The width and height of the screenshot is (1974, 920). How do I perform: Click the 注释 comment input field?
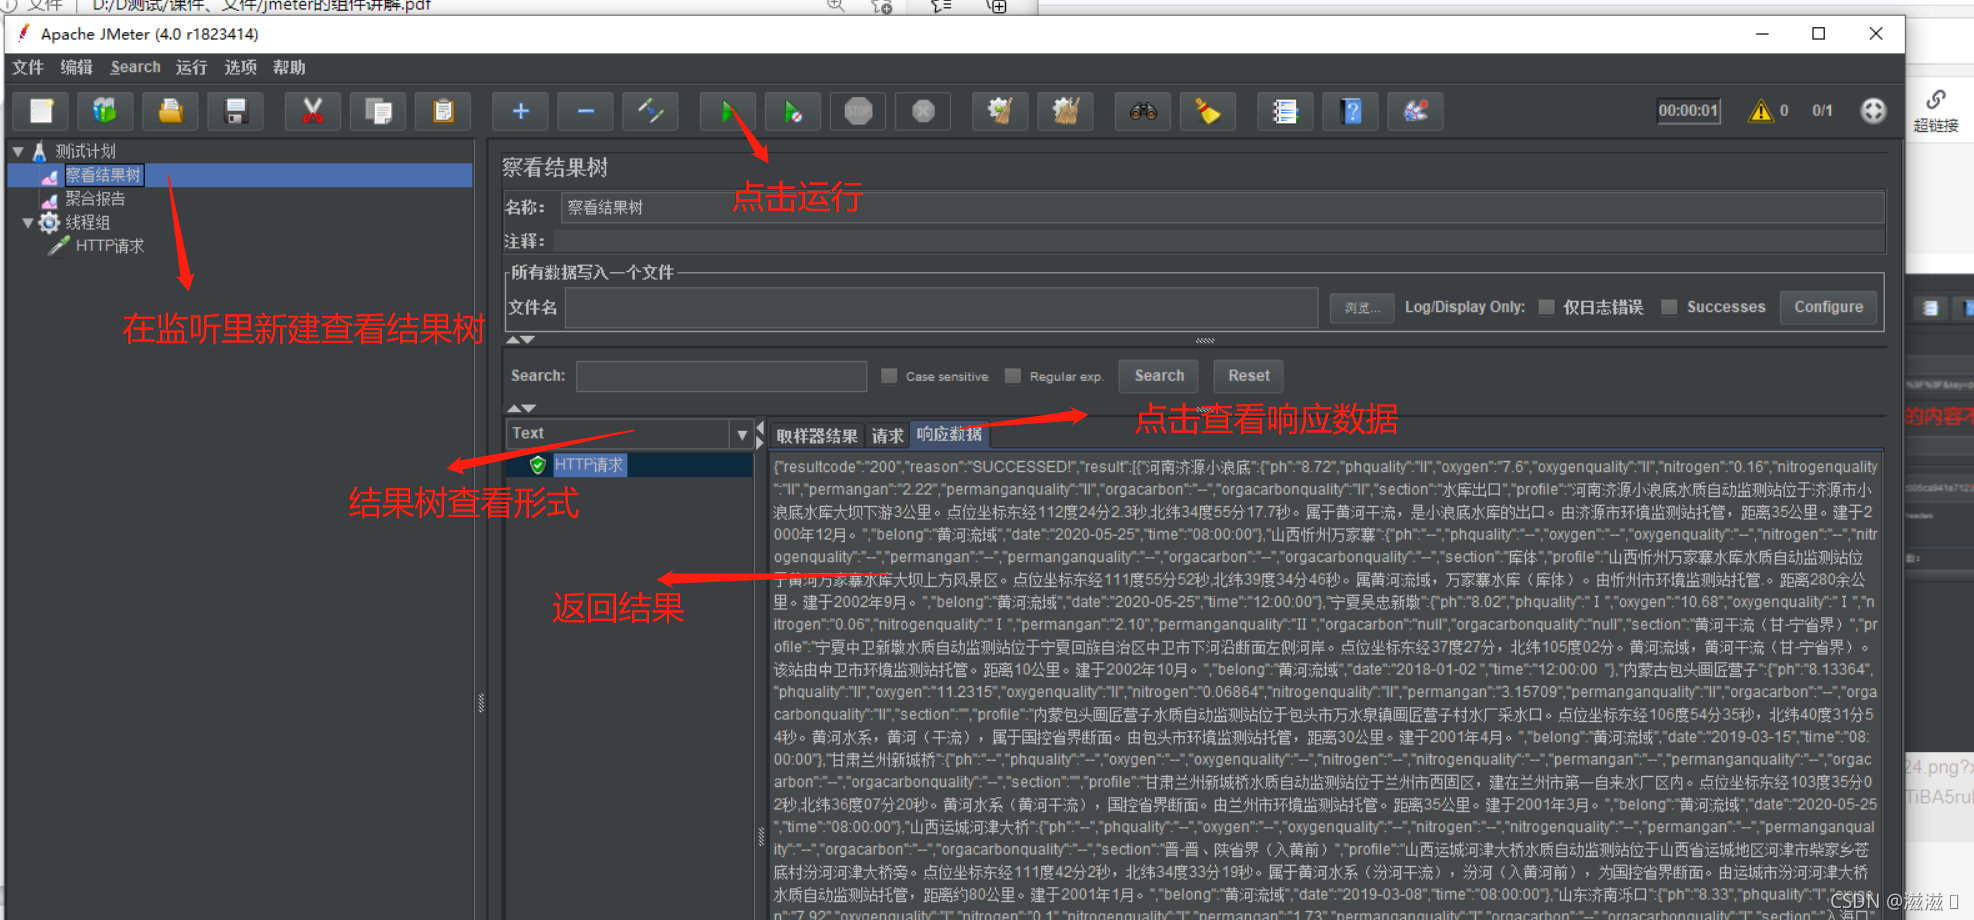tap(1219, 241)
